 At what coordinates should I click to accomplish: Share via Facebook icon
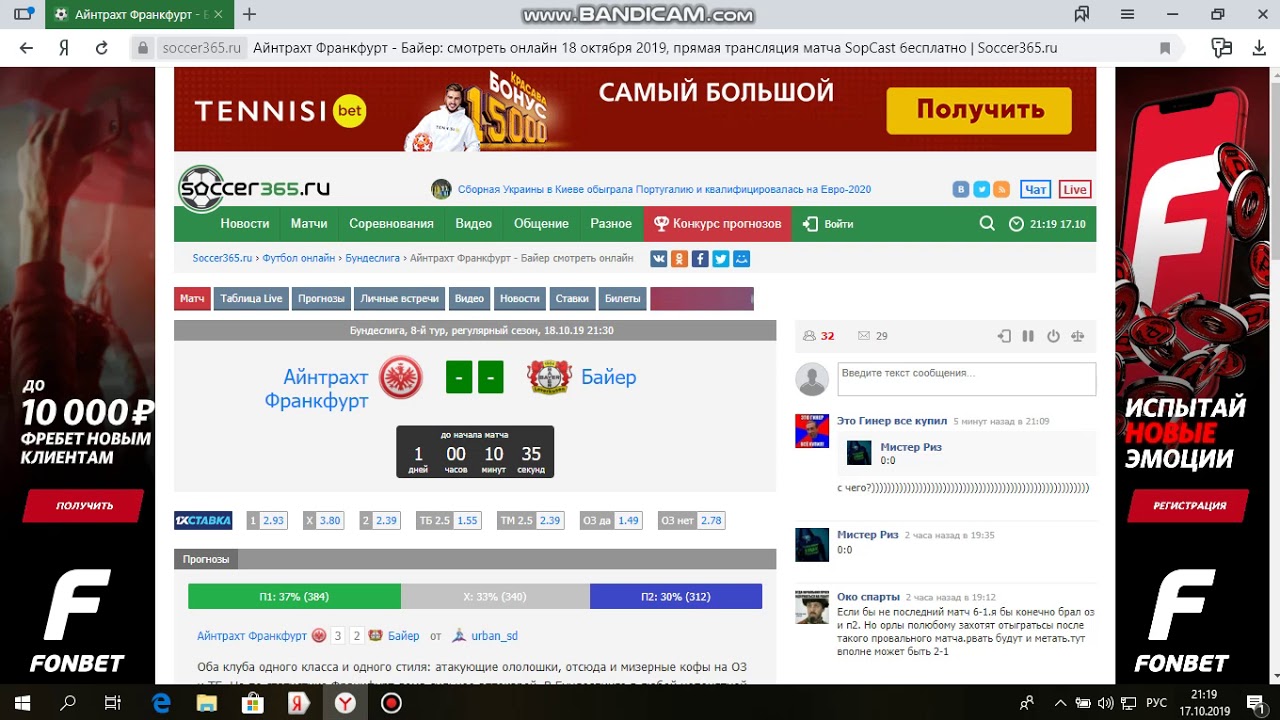tap(700, 259)
